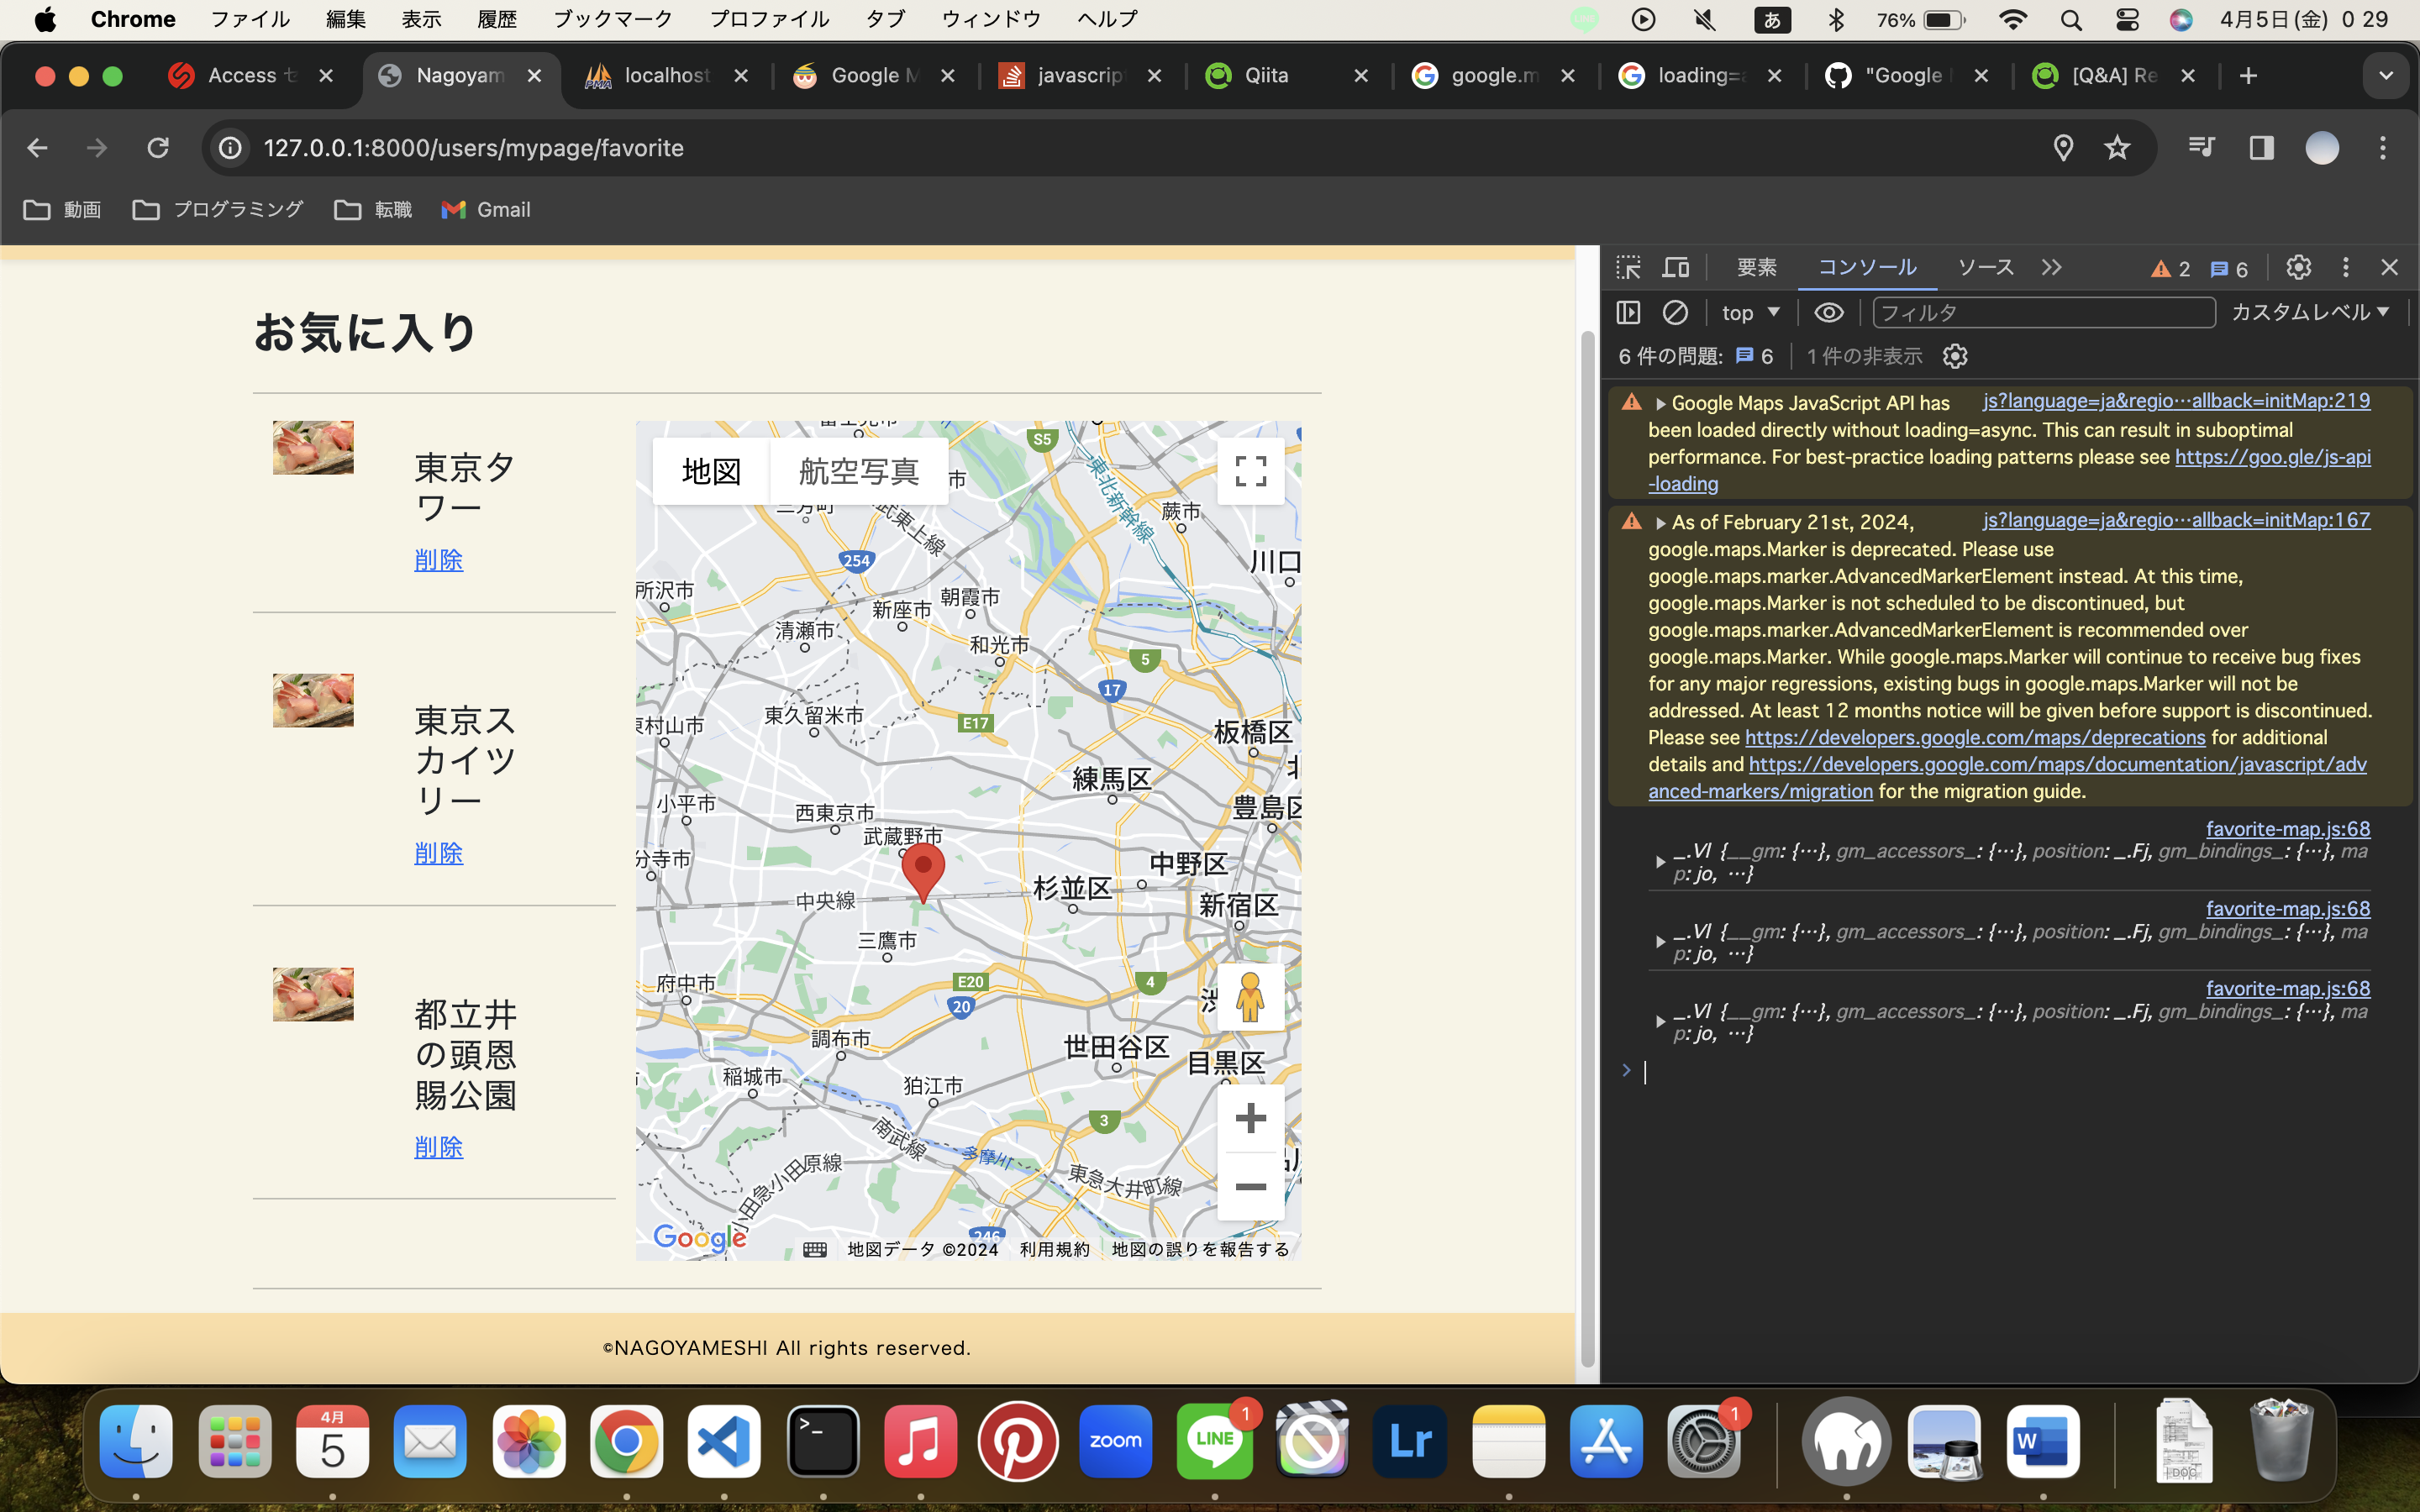Toggle fullscreen view on the map
The height and width of the screenshot is (1512, 2420).
pos(1250,471)
